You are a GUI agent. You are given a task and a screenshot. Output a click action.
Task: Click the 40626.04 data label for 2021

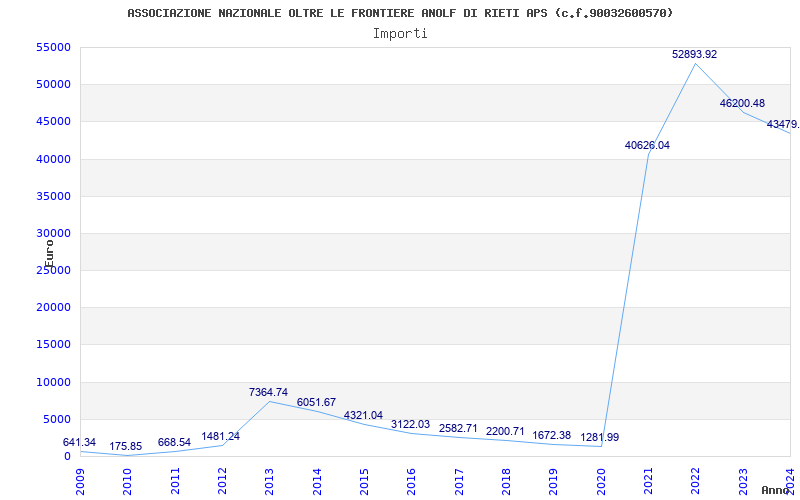tap(647, 146)
